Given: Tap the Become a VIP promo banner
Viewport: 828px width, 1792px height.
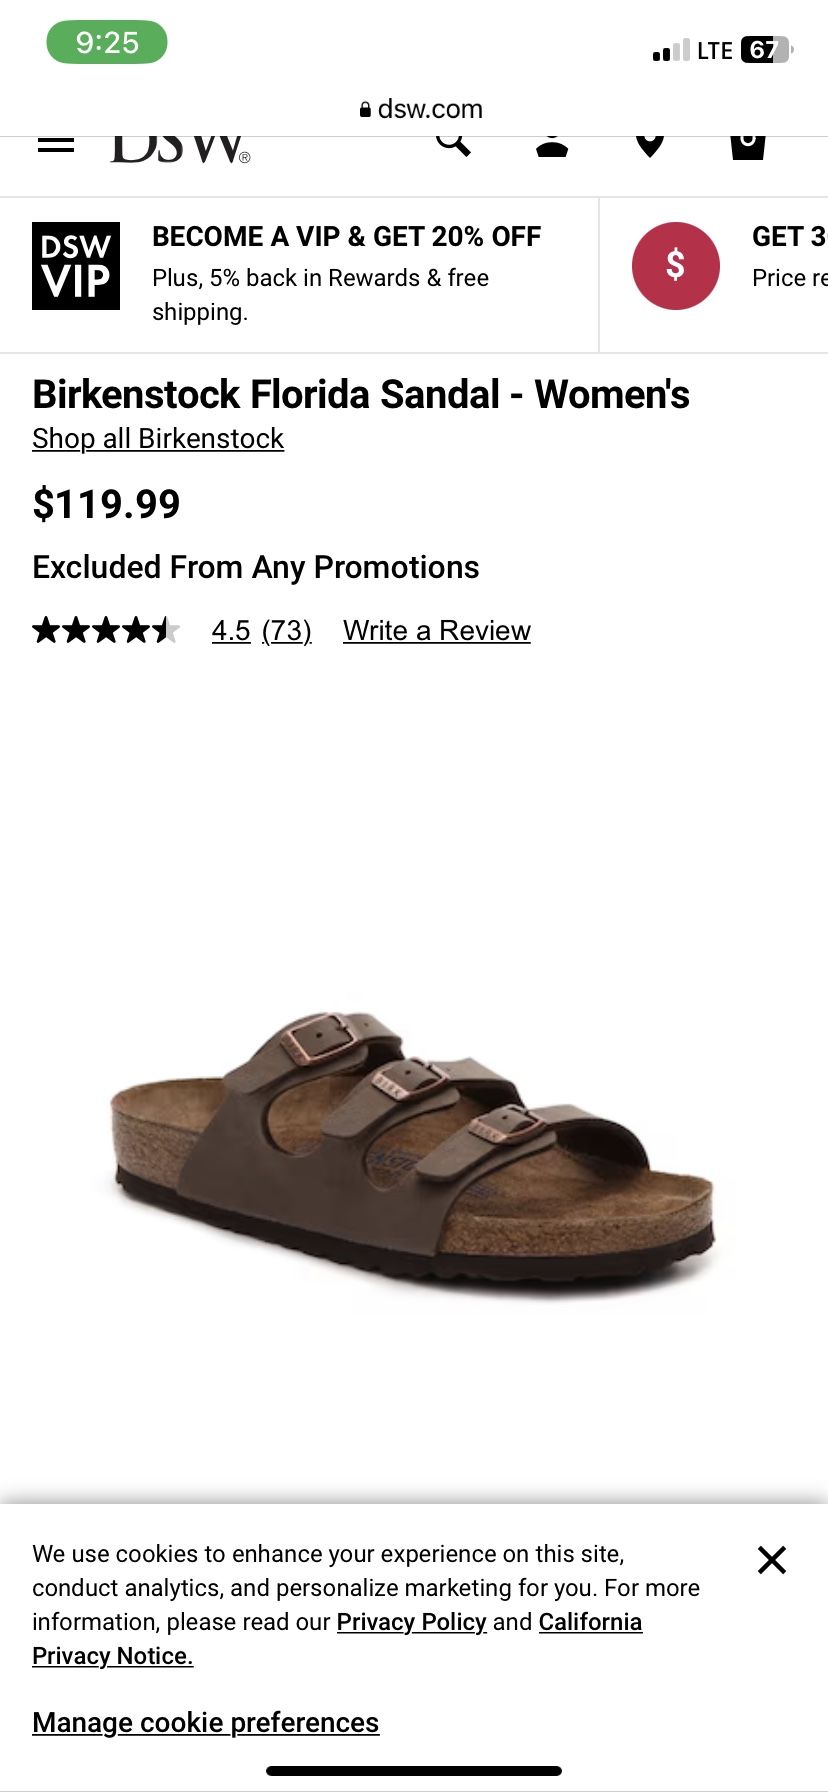Looking at the screenshot, I should pos(299,275).
